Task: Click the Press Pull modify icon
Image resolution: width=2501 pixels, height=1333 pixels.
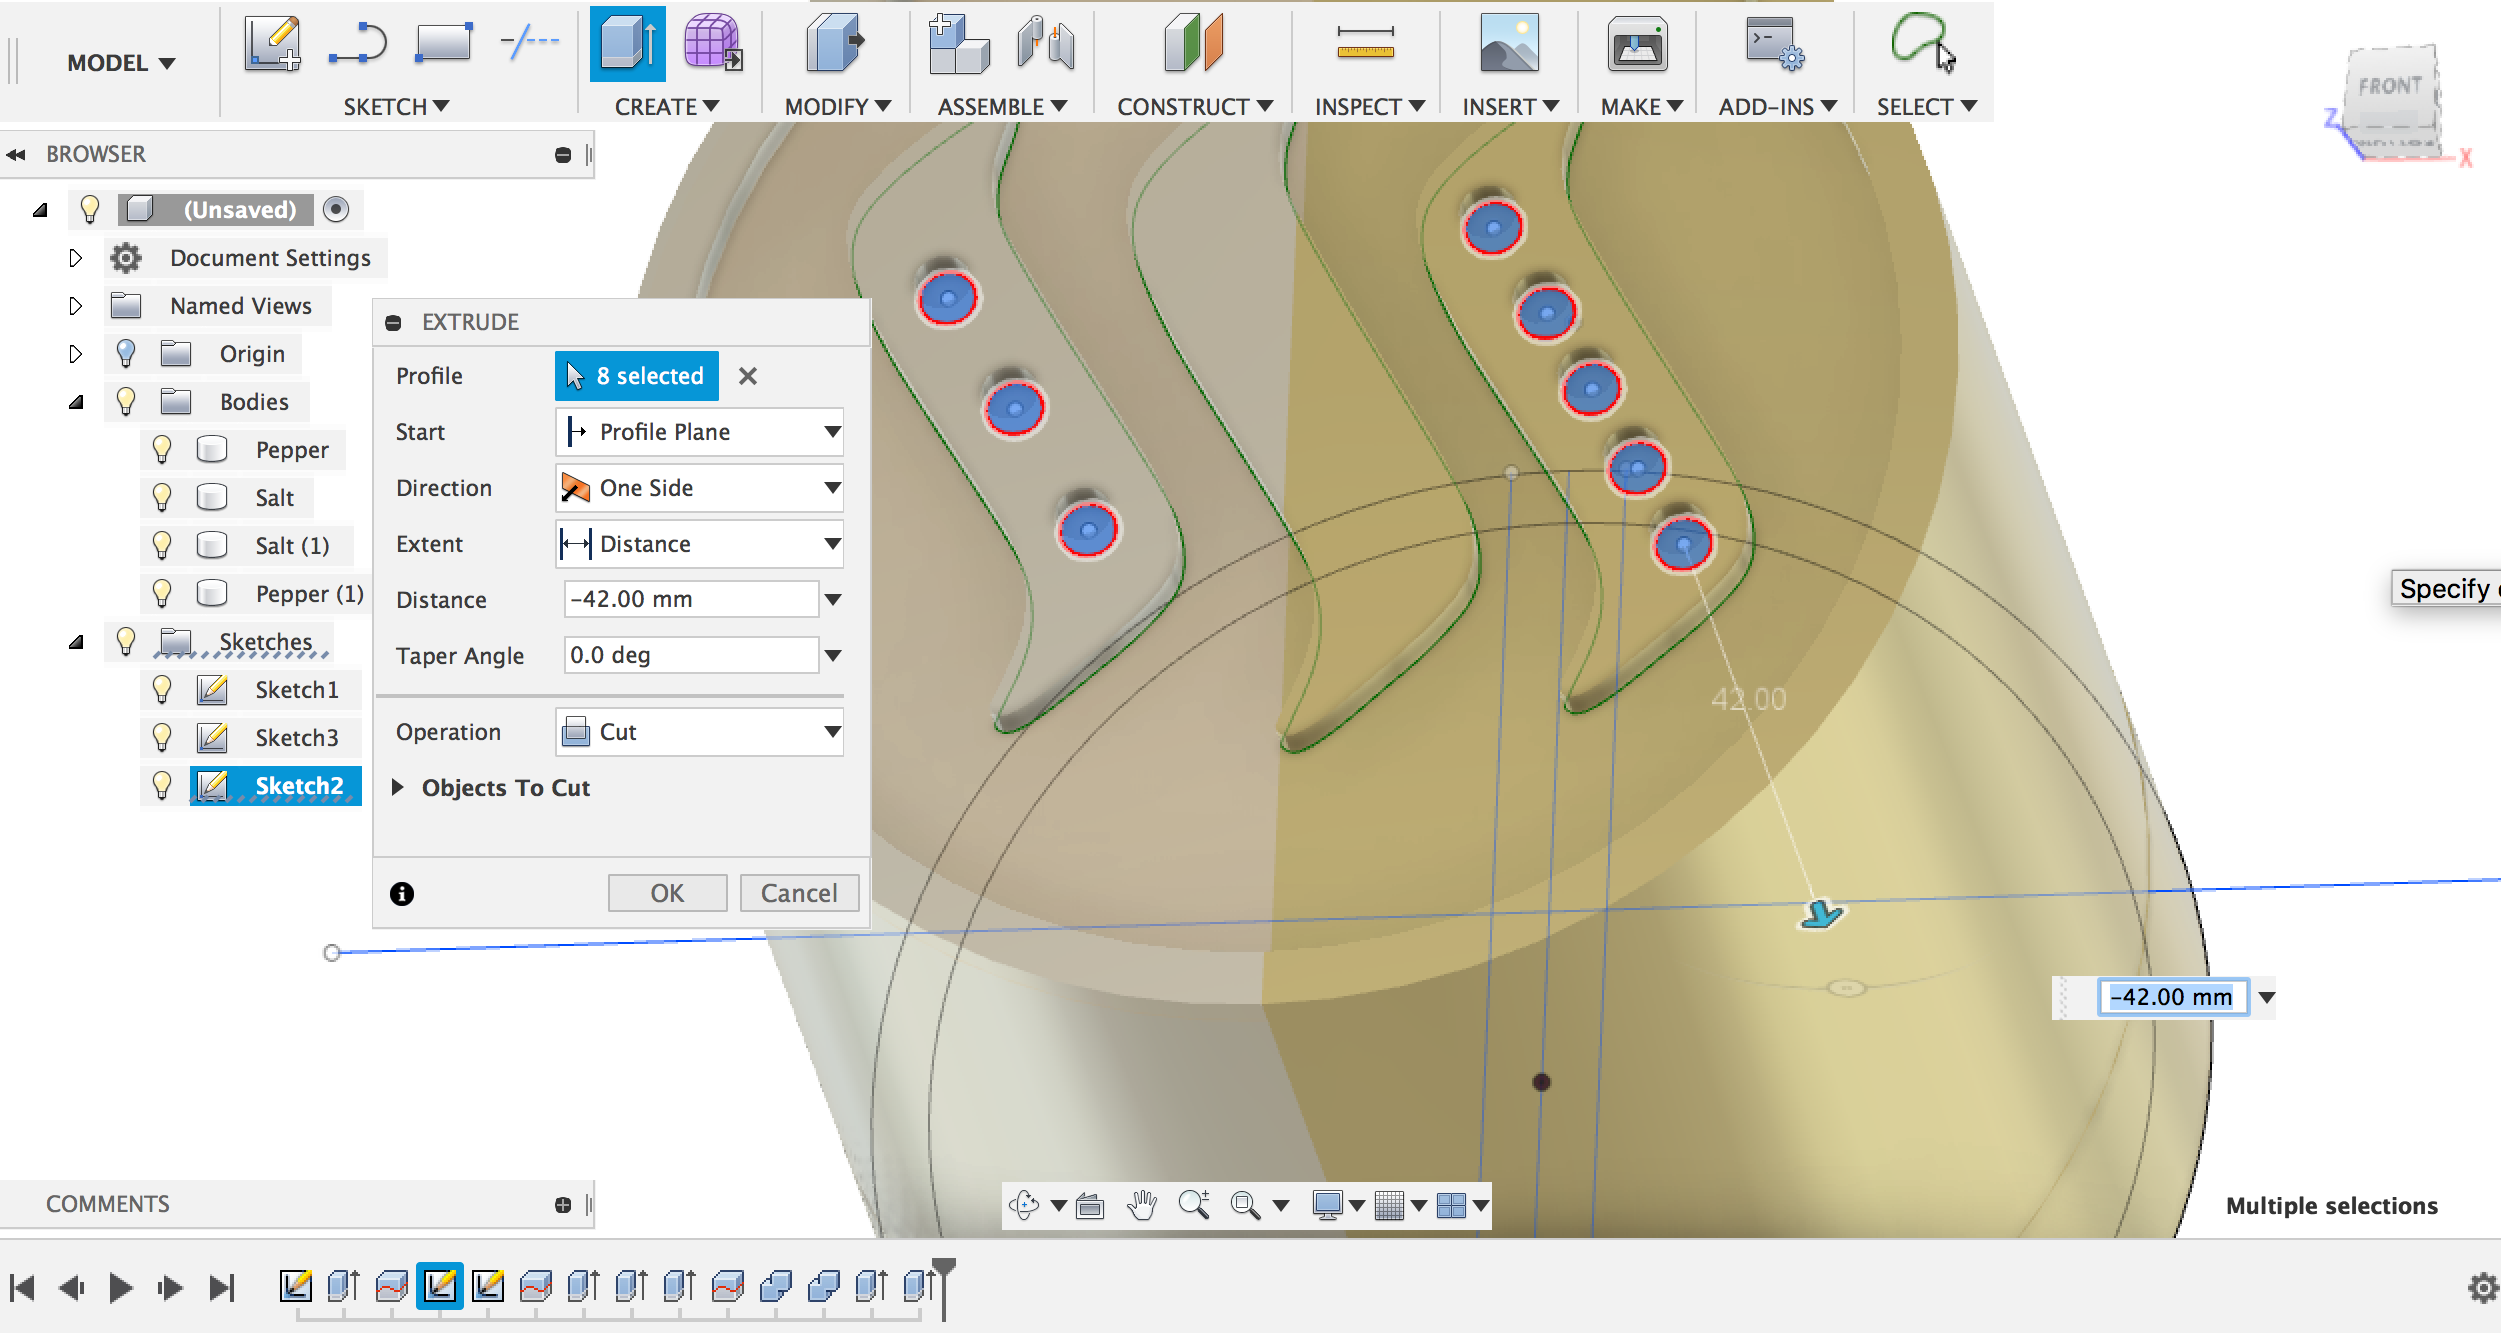Action: [836, 43]
